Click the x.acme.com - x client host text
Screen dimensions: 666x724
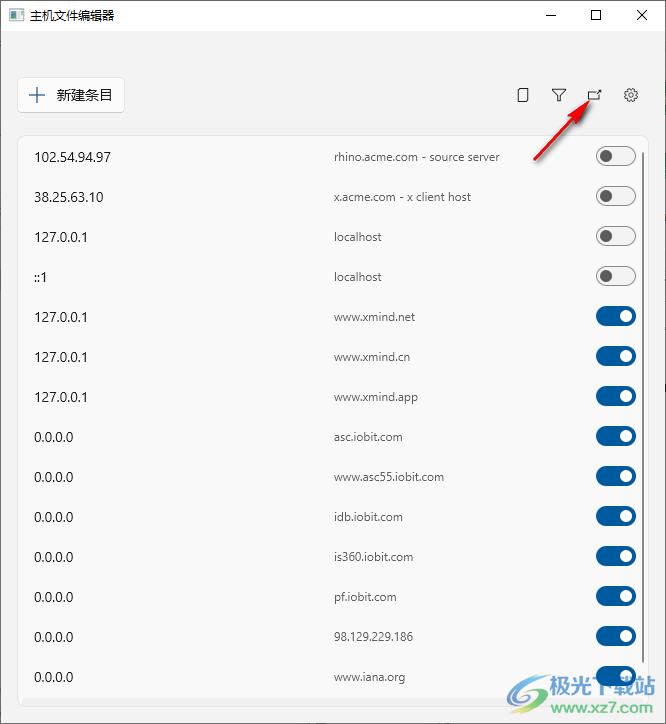point(402,197)
